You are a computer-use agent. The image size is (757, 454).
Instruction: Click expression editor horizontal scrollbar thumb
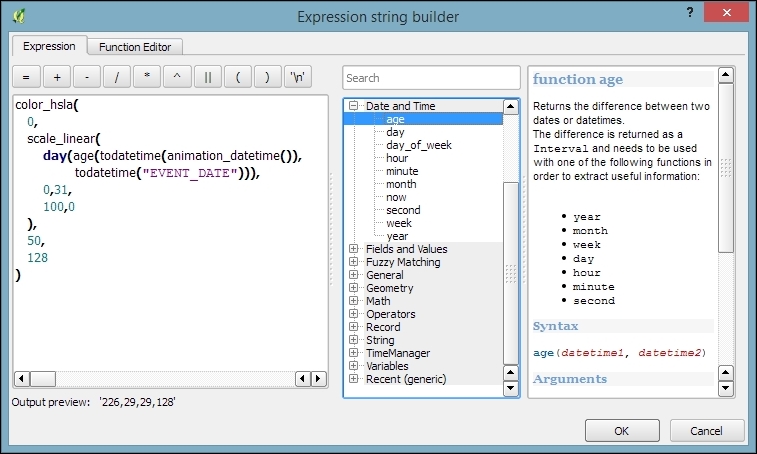click(43, 379)
